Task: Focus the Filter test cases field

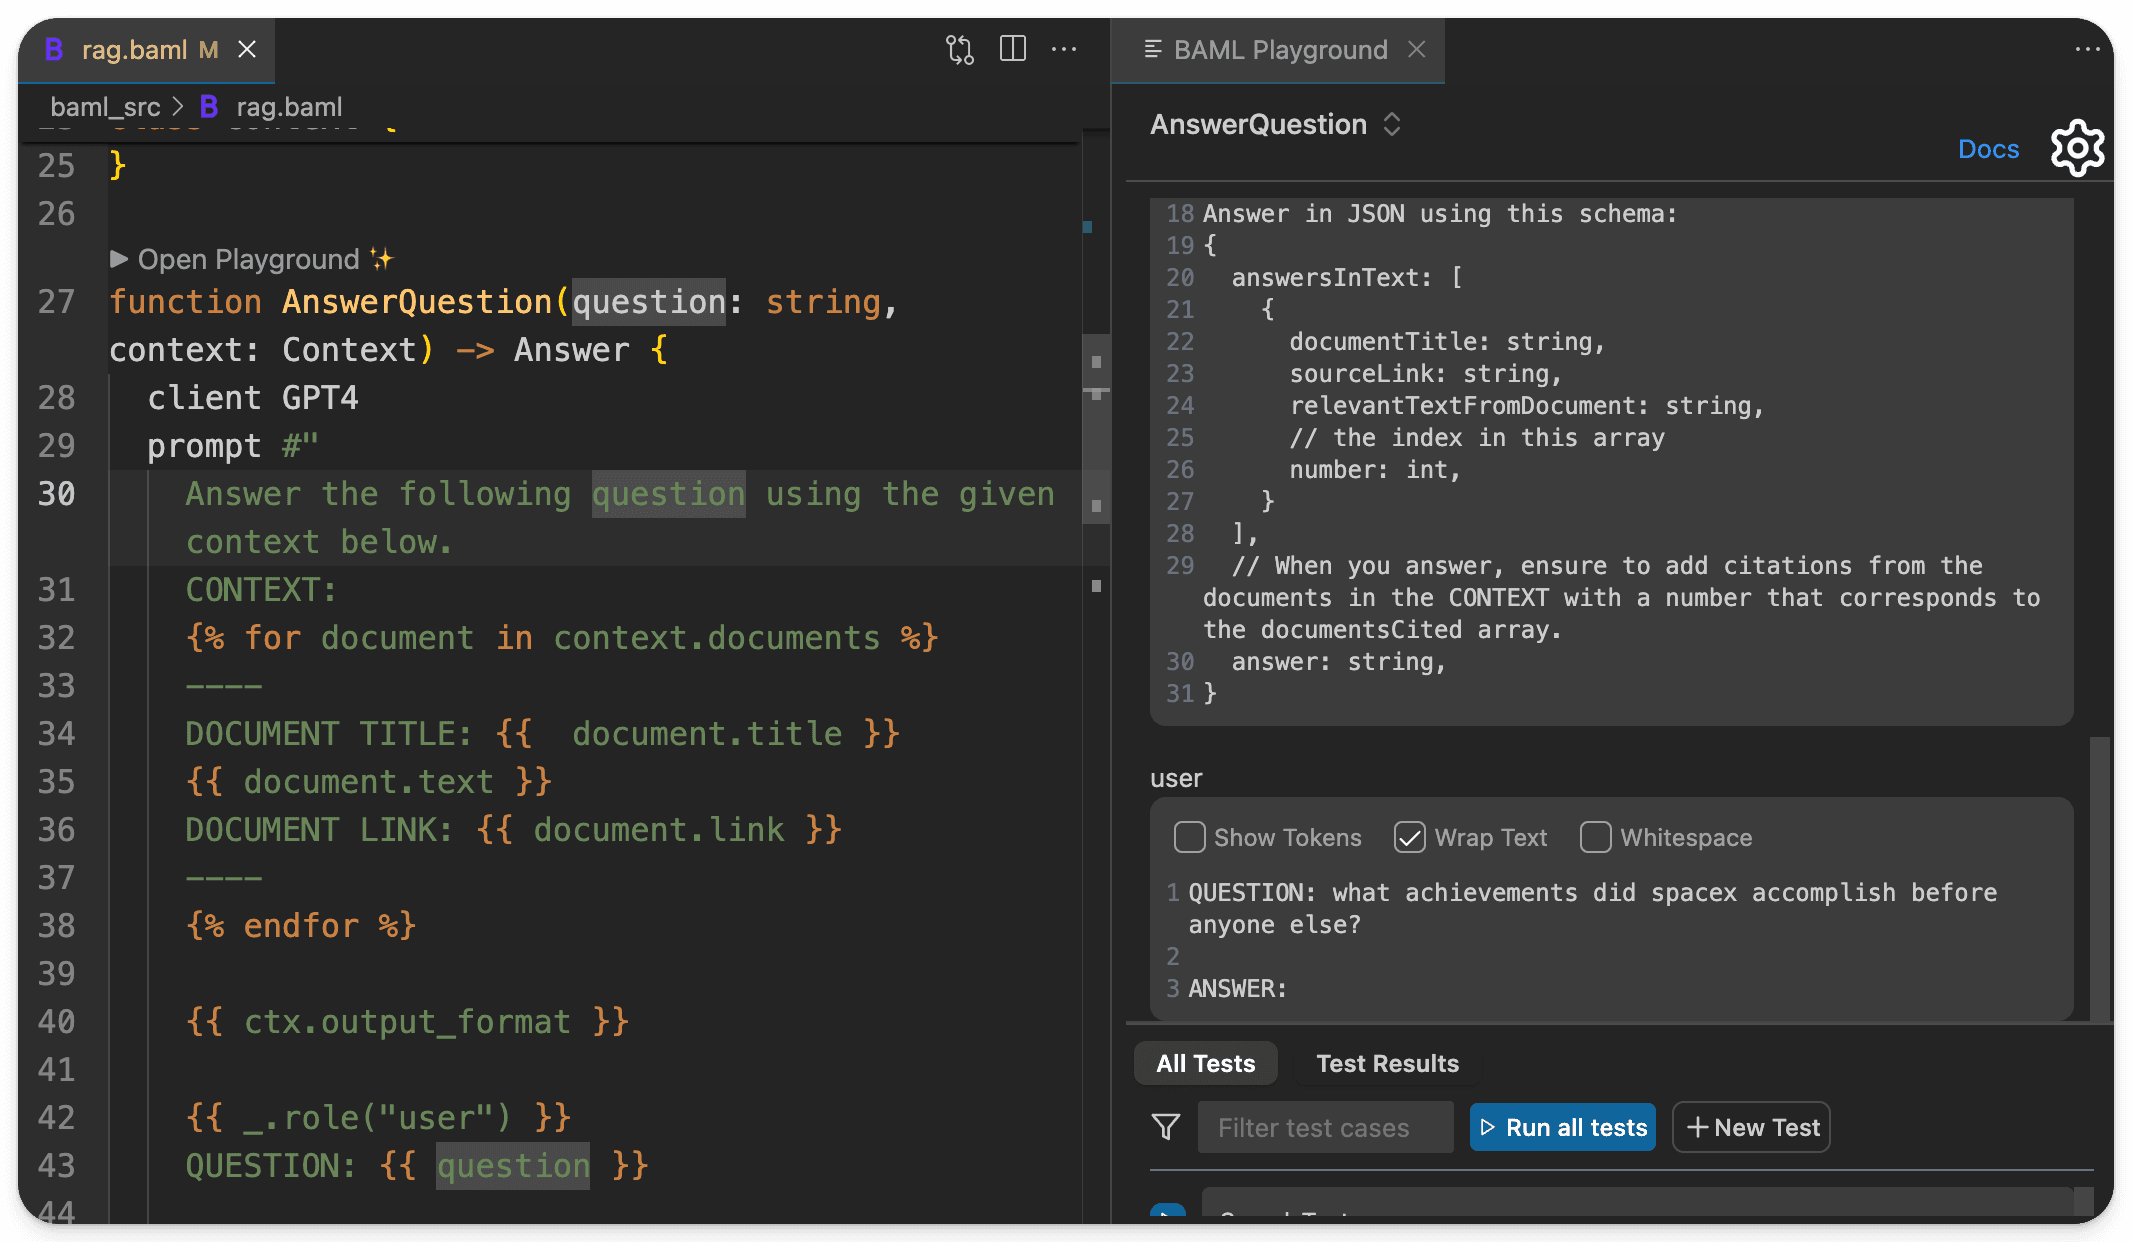Action: [x=1325, y=1127]
